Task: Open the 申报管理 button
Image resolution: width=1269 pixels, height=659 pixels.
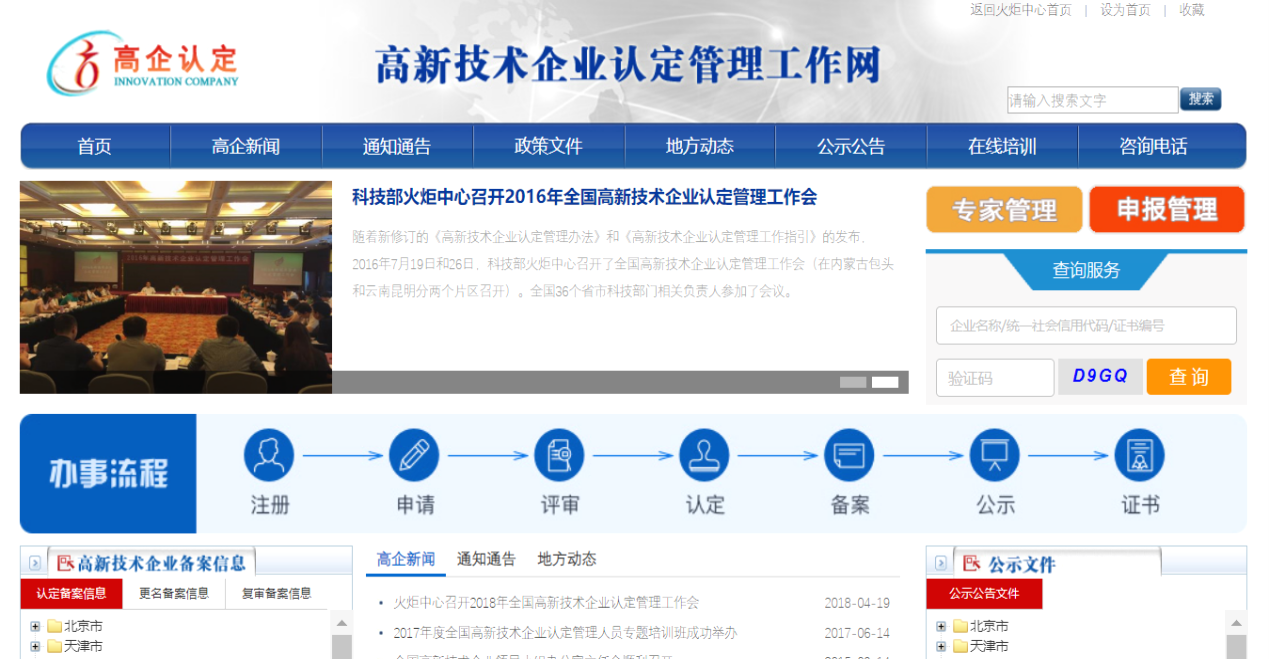Action: (1166, 210)
